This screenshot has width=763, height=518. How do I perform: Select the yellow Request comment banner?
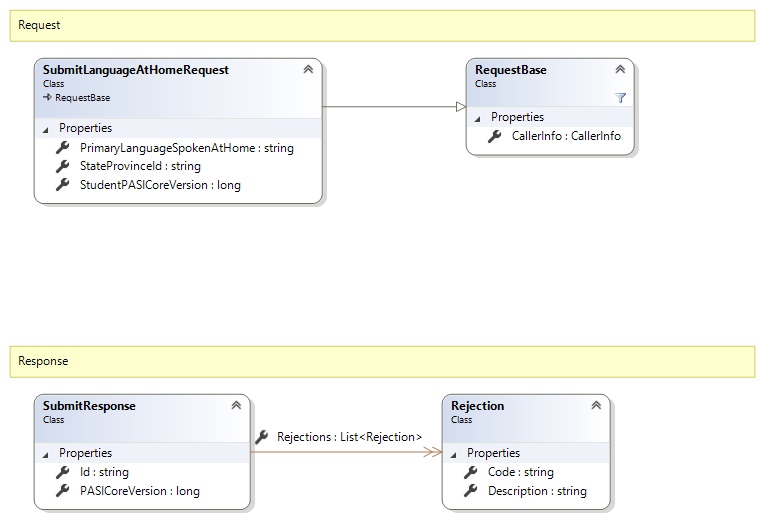tap(381, 25)
